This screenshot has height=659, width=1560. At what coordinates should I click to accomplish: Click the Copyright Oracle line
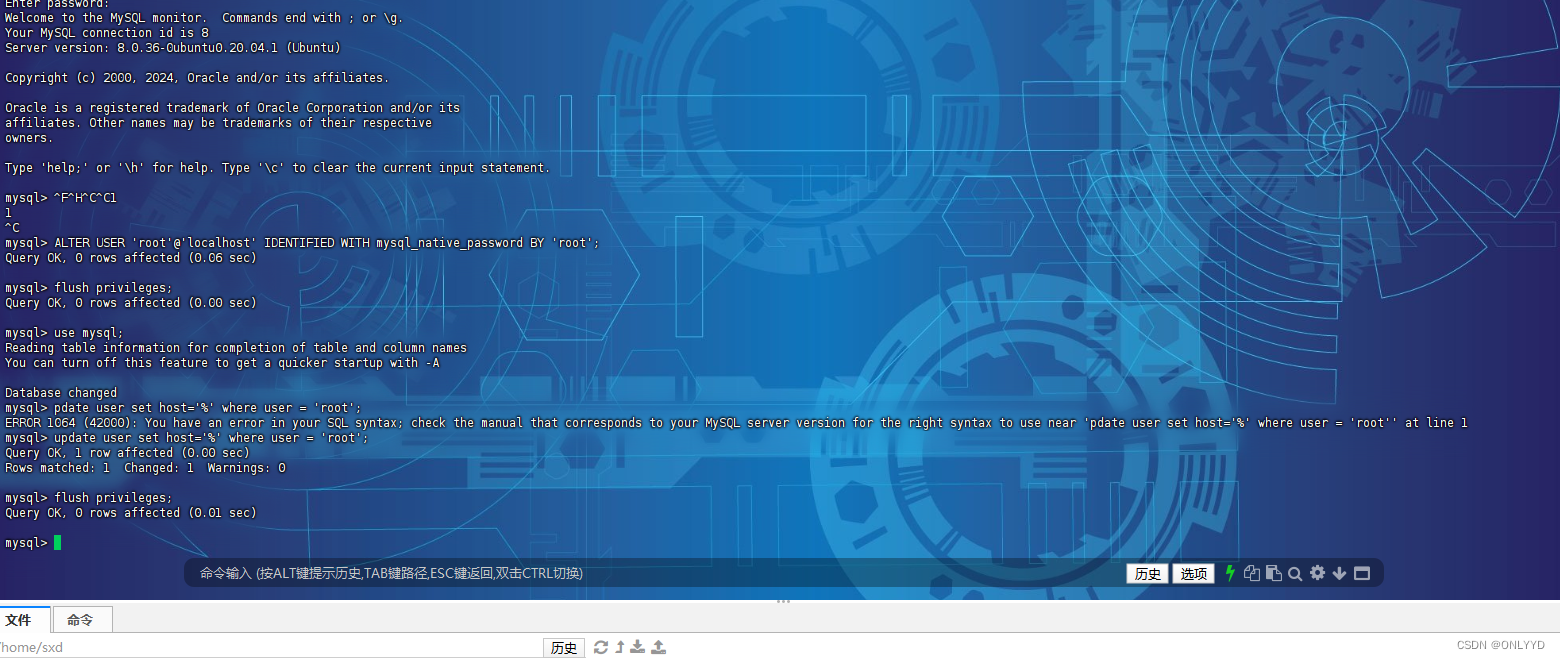coord(197,77)
